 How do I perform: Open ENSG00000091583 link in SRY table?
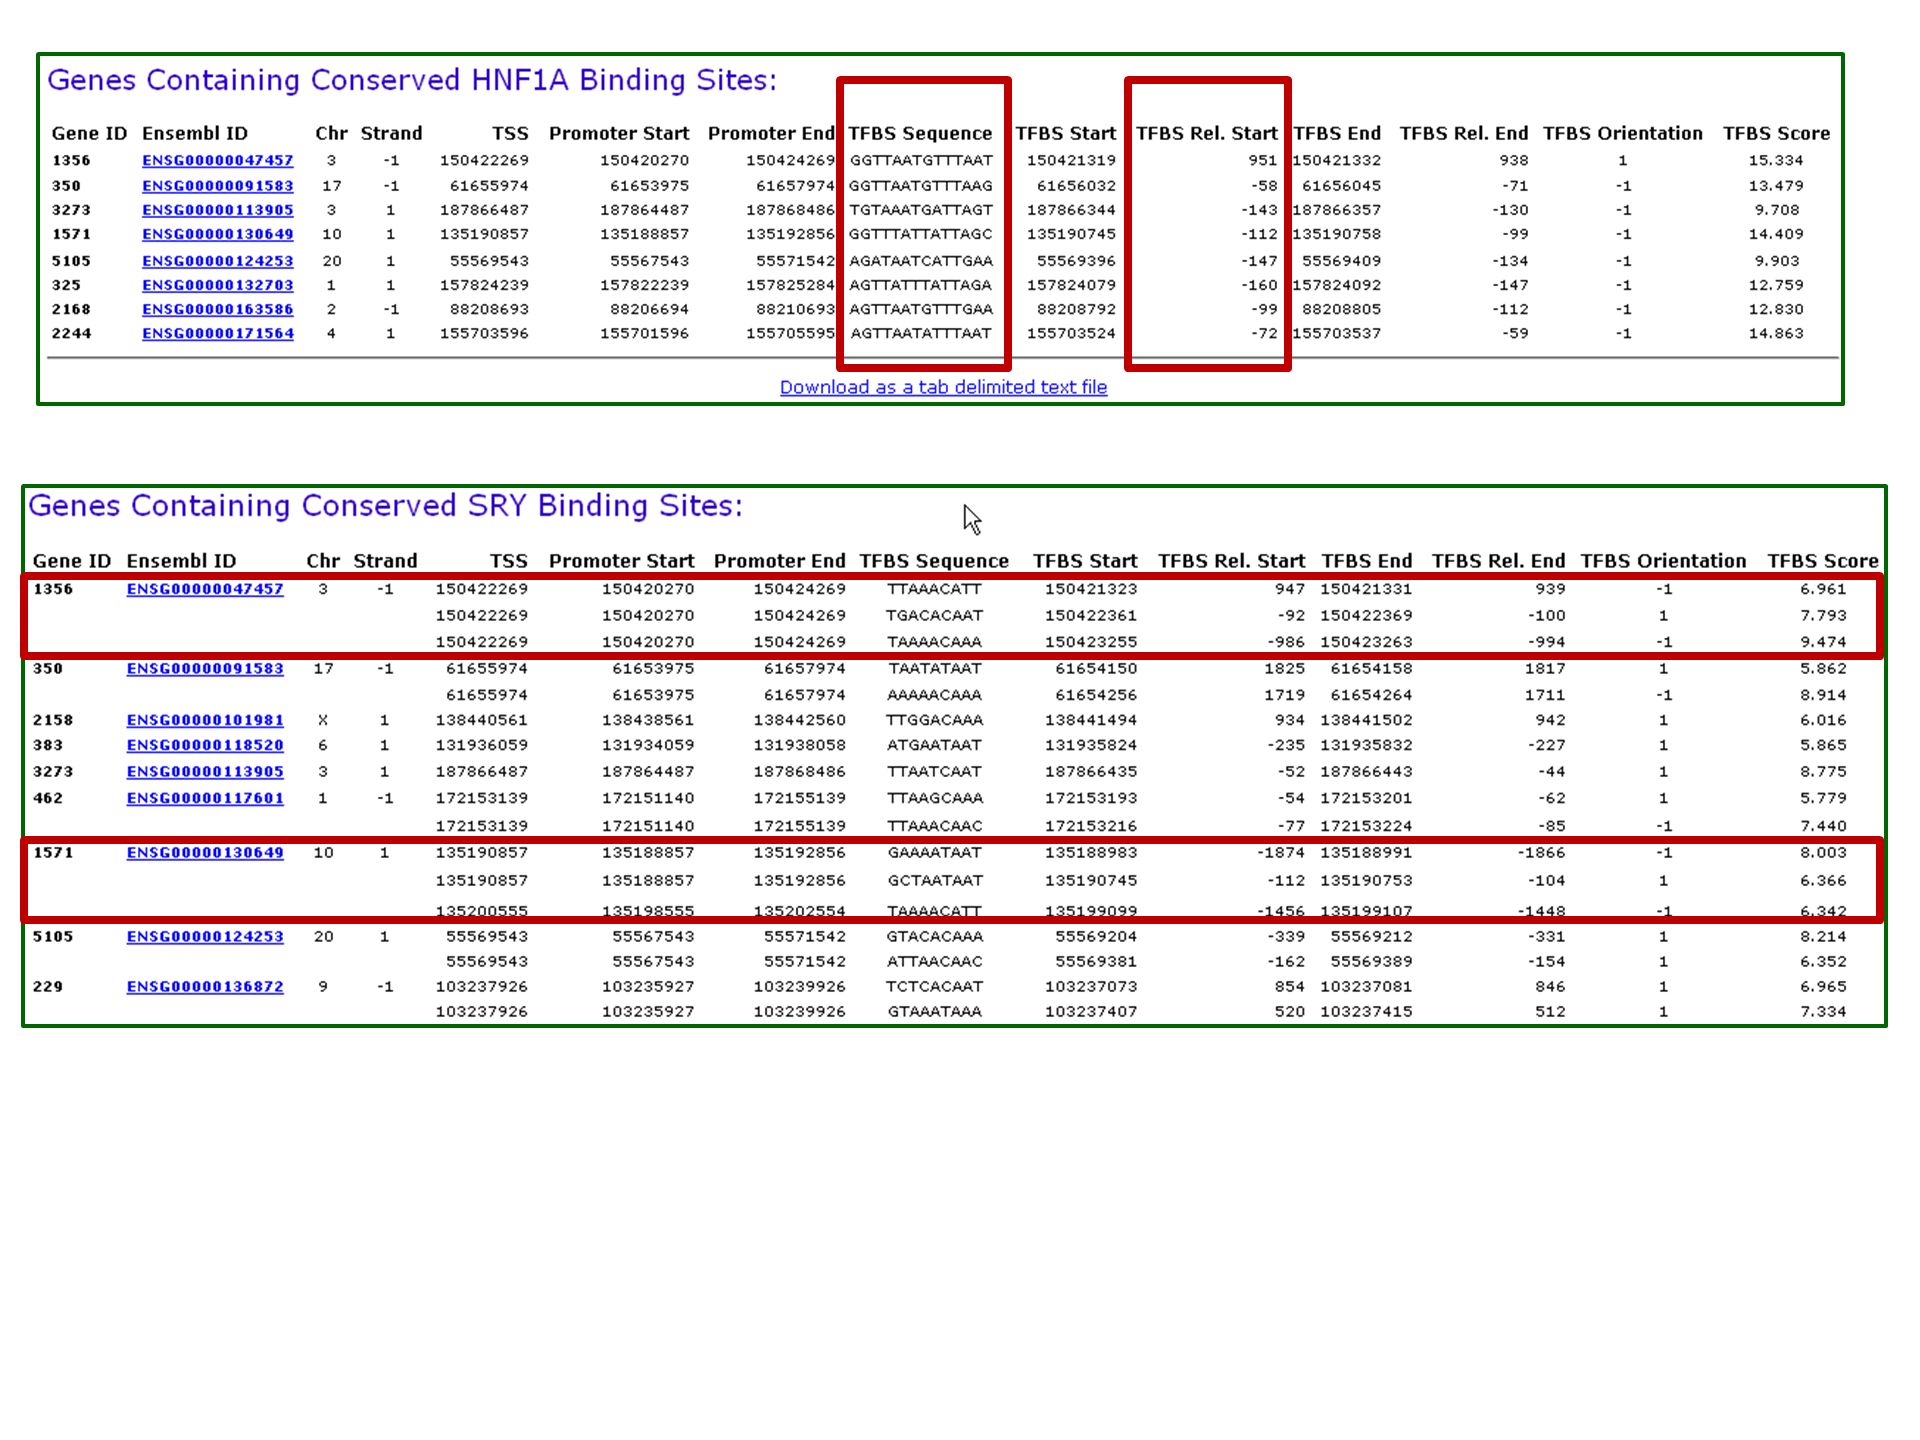click(204, 668)
